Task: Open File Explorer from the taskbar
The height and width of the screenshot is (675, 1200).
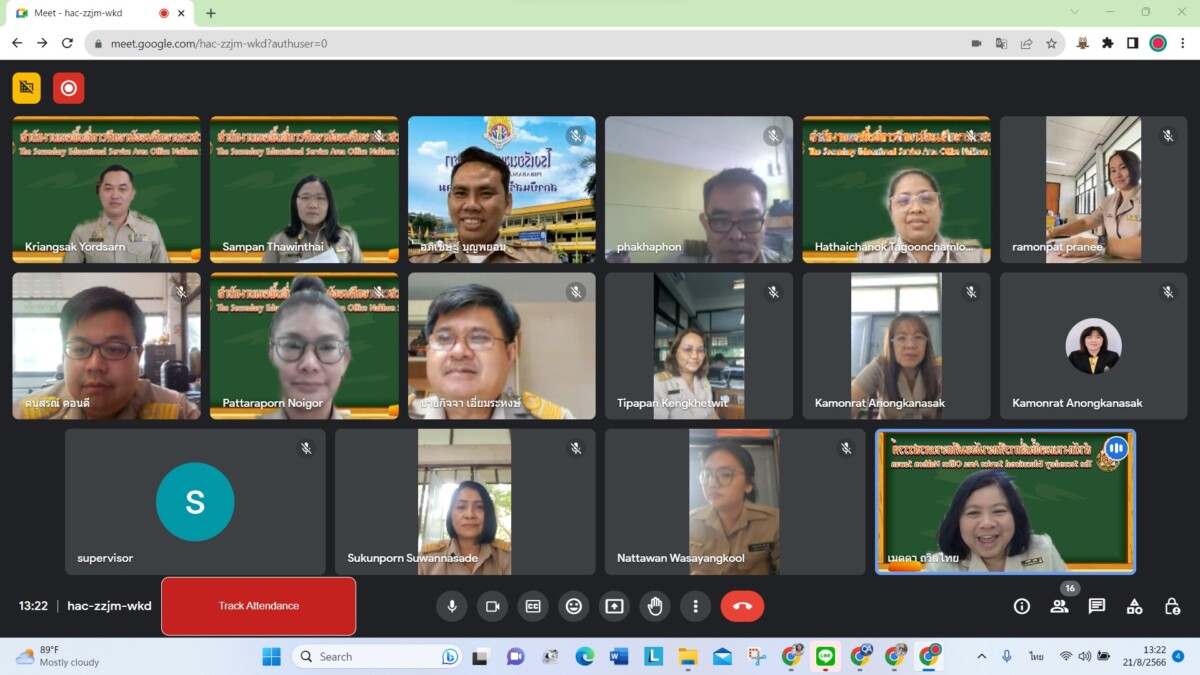Action: tap(688, 657)
